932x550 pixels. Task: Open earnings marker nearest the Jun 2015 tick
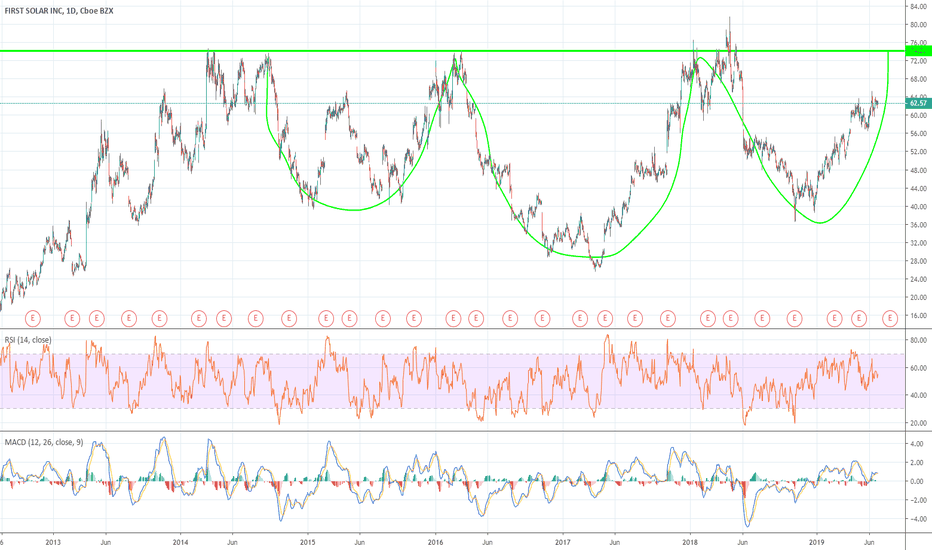[x=350, y=319]
